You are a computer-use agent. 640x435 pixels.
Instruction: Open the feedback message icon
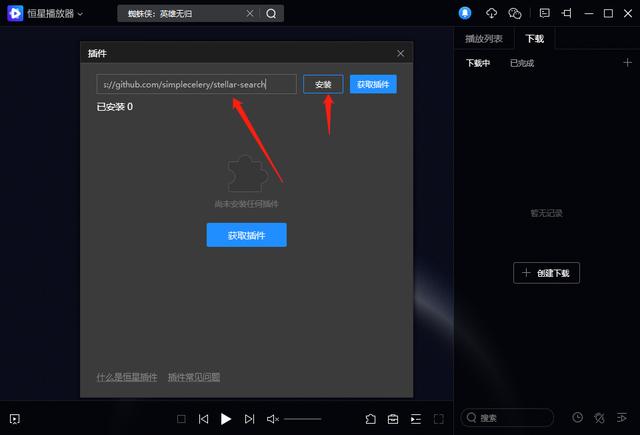click(x=544, y=13)
